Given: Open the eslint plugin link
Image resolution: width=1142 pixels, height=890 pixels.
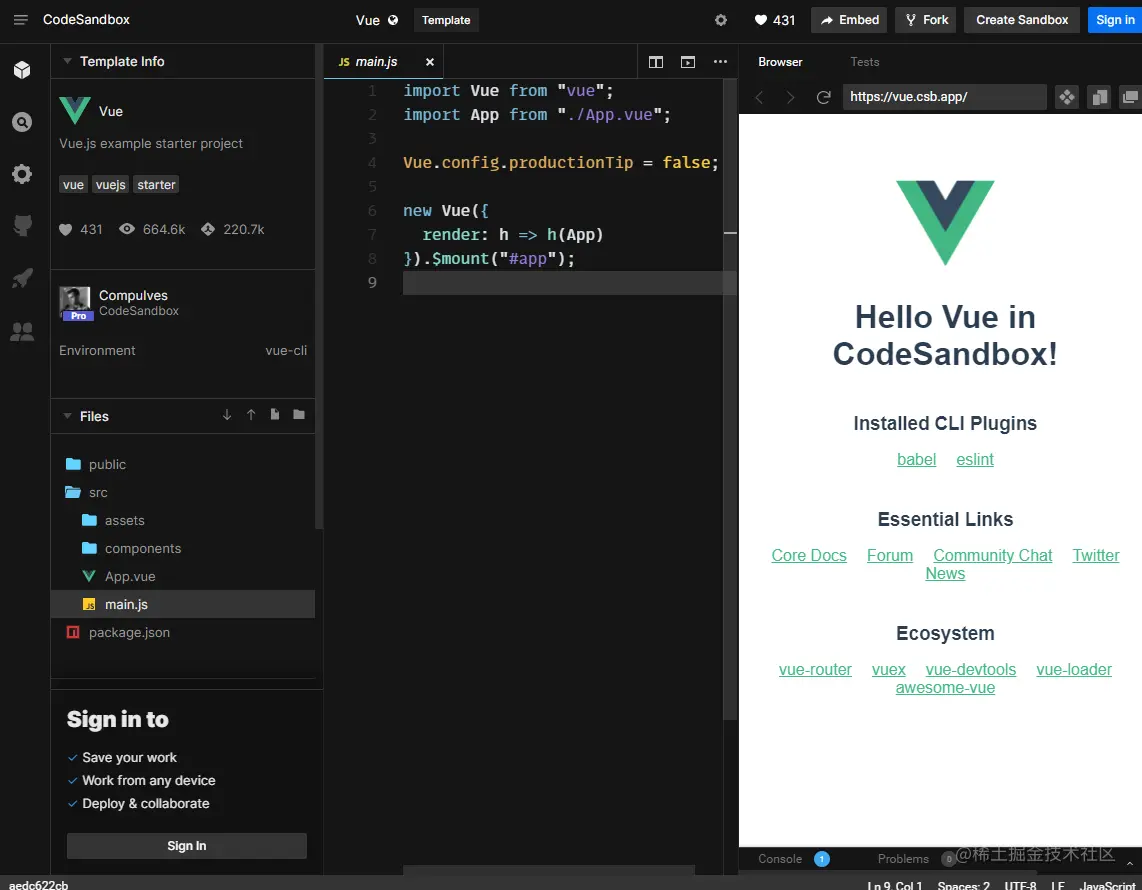Looking at the screenshot, I should [x=974, y=460].
